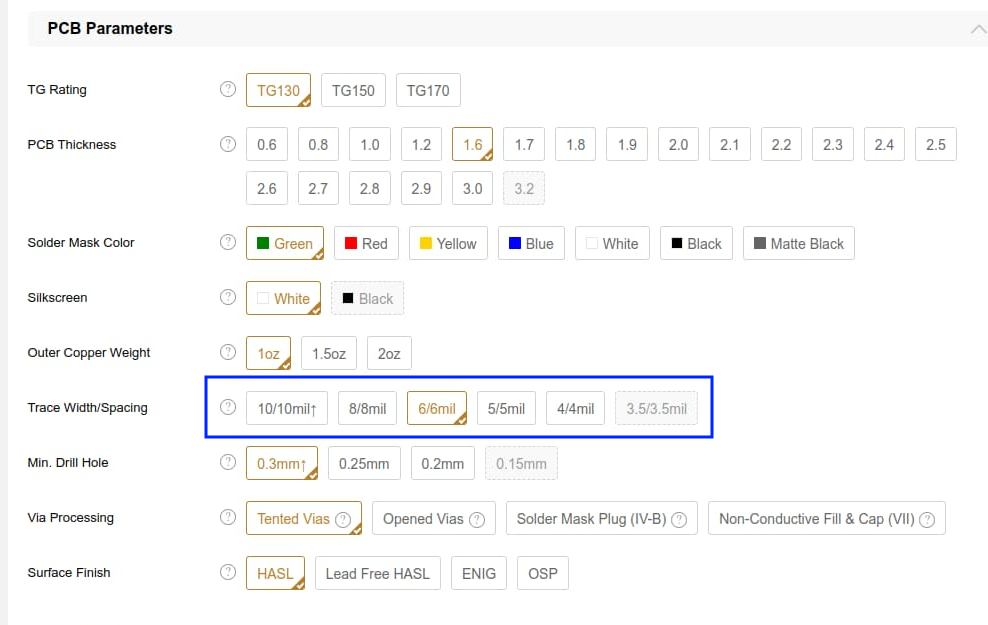Choose PCB thickness 1.8
The width and height of the screenshot is (988, 625).
point(575,144)
